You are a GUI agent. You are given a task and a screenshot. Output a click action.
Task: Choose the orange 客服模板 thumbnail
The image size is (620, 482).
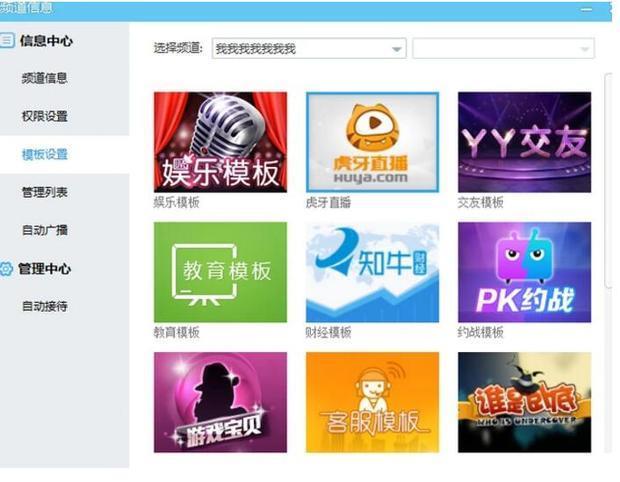[x=372, y=402]
